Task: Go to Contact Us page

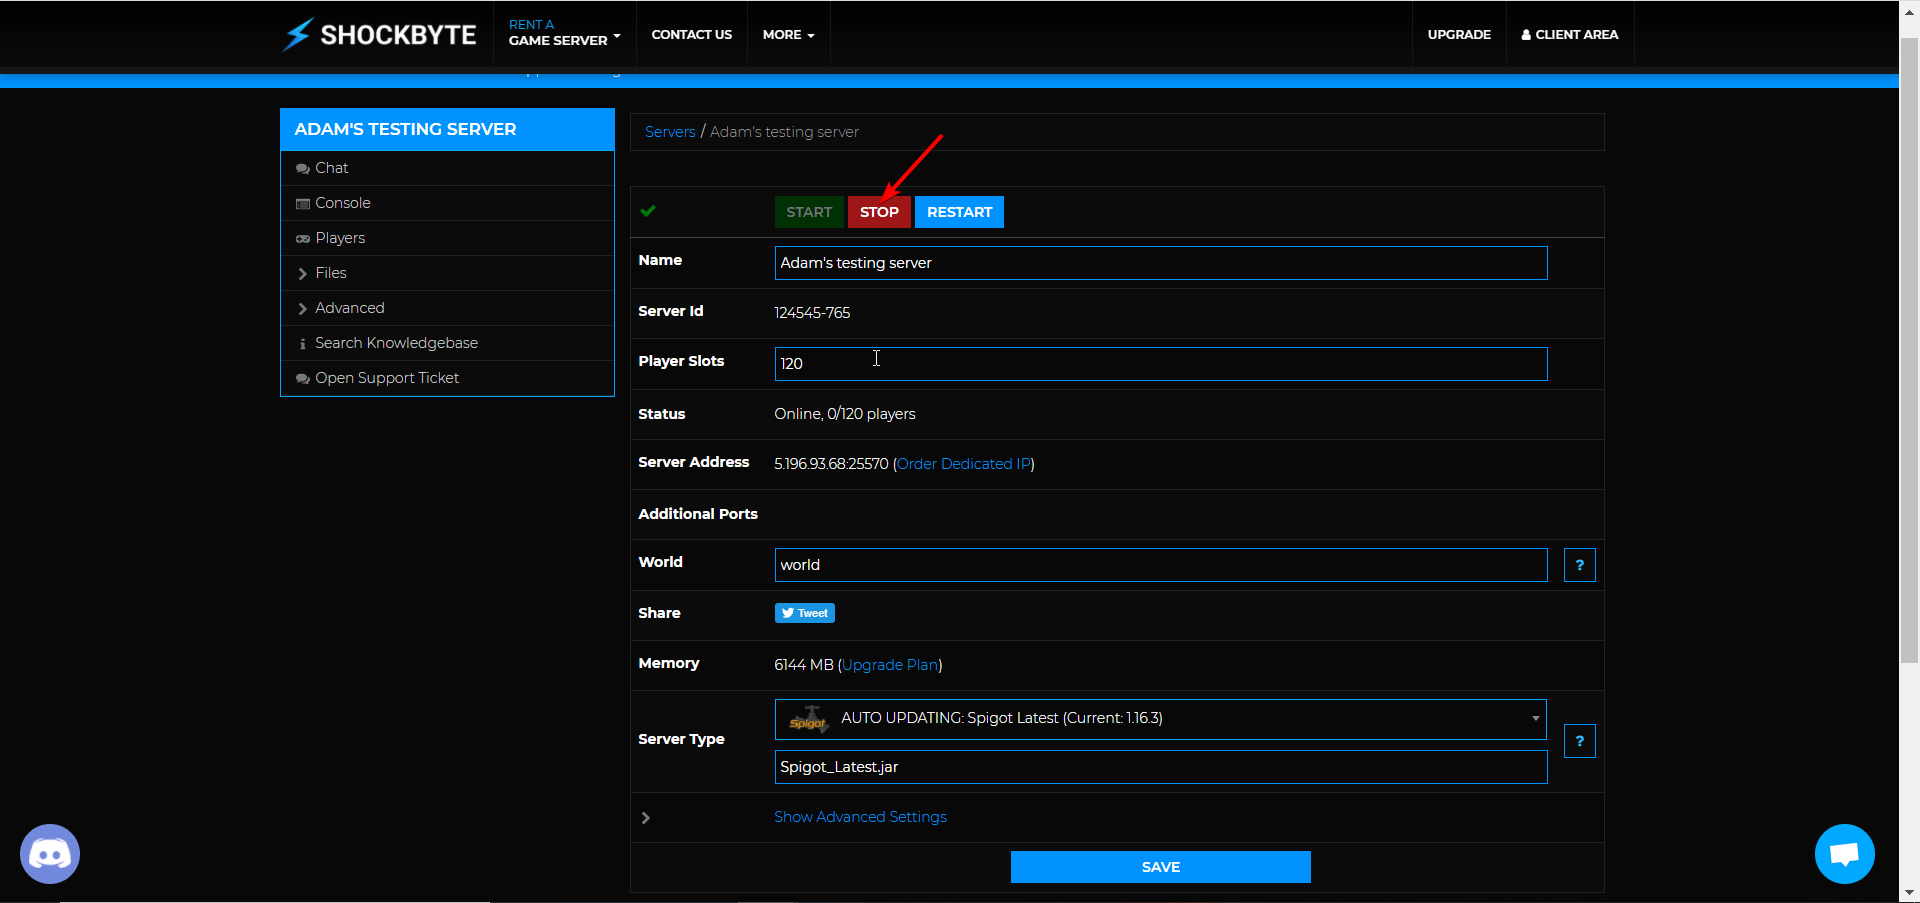Action: click(x=692, y=35)
